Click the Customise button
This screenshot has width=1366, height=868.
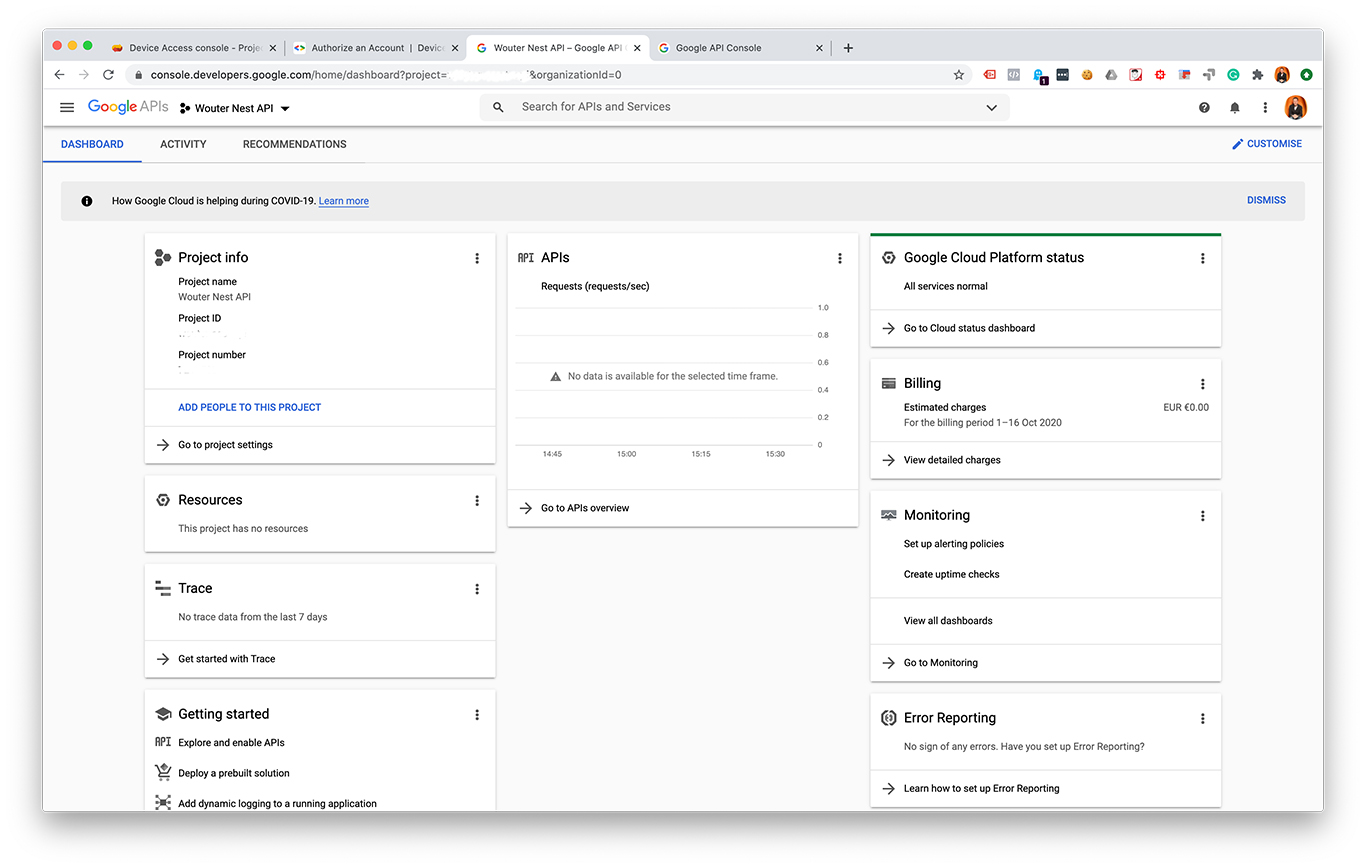click(x=1266, y=144)
